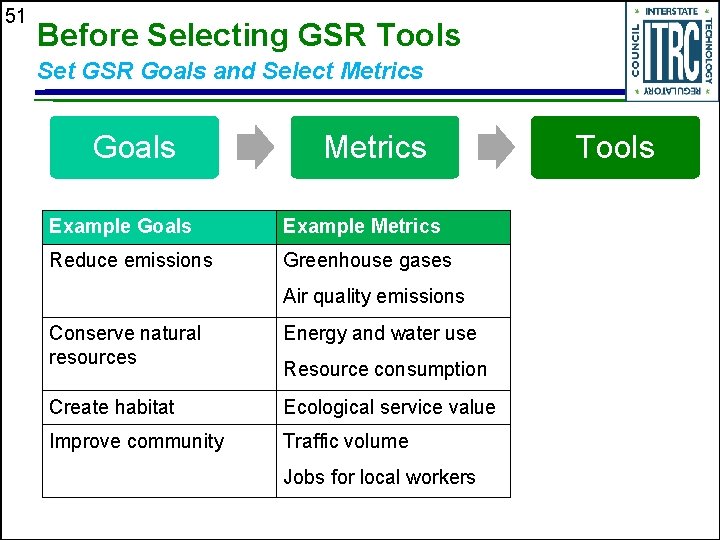Click the arrow between Metrics and Tools
Image resolution: width=720 pixels, height=540 pixels.
(496, 147)
